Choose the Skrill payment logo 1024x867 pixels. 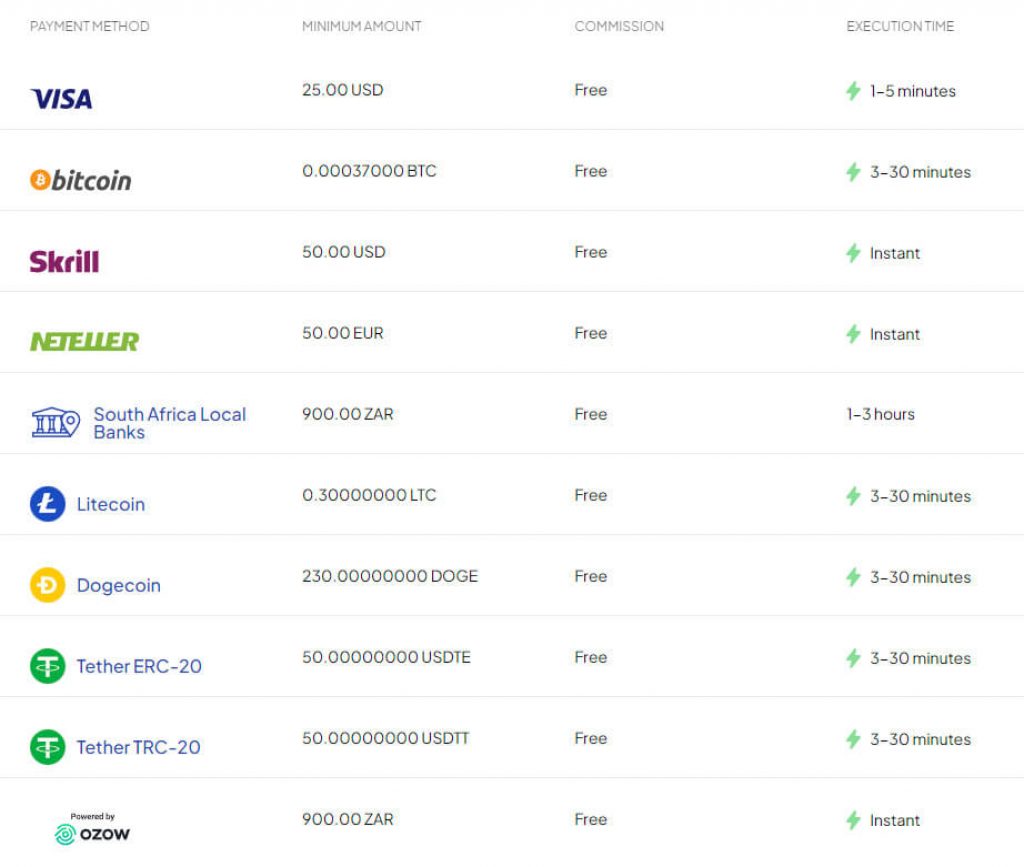pyautogui.click(x=64, y=261)
